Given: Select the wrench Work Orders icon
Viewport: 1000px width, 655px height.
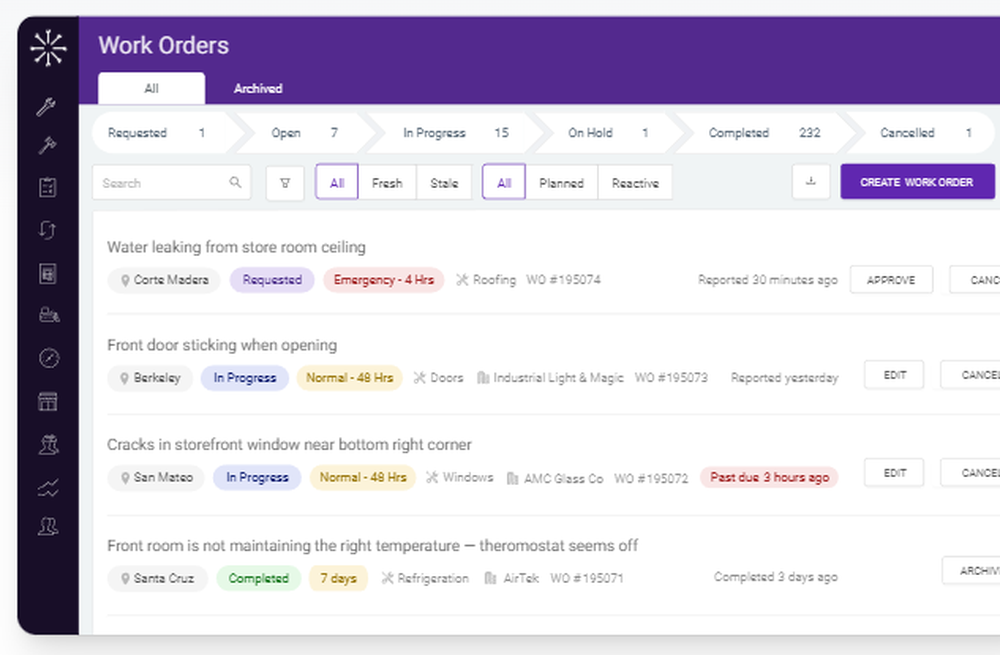Looking at the screenshot, I should coord(49,107).
